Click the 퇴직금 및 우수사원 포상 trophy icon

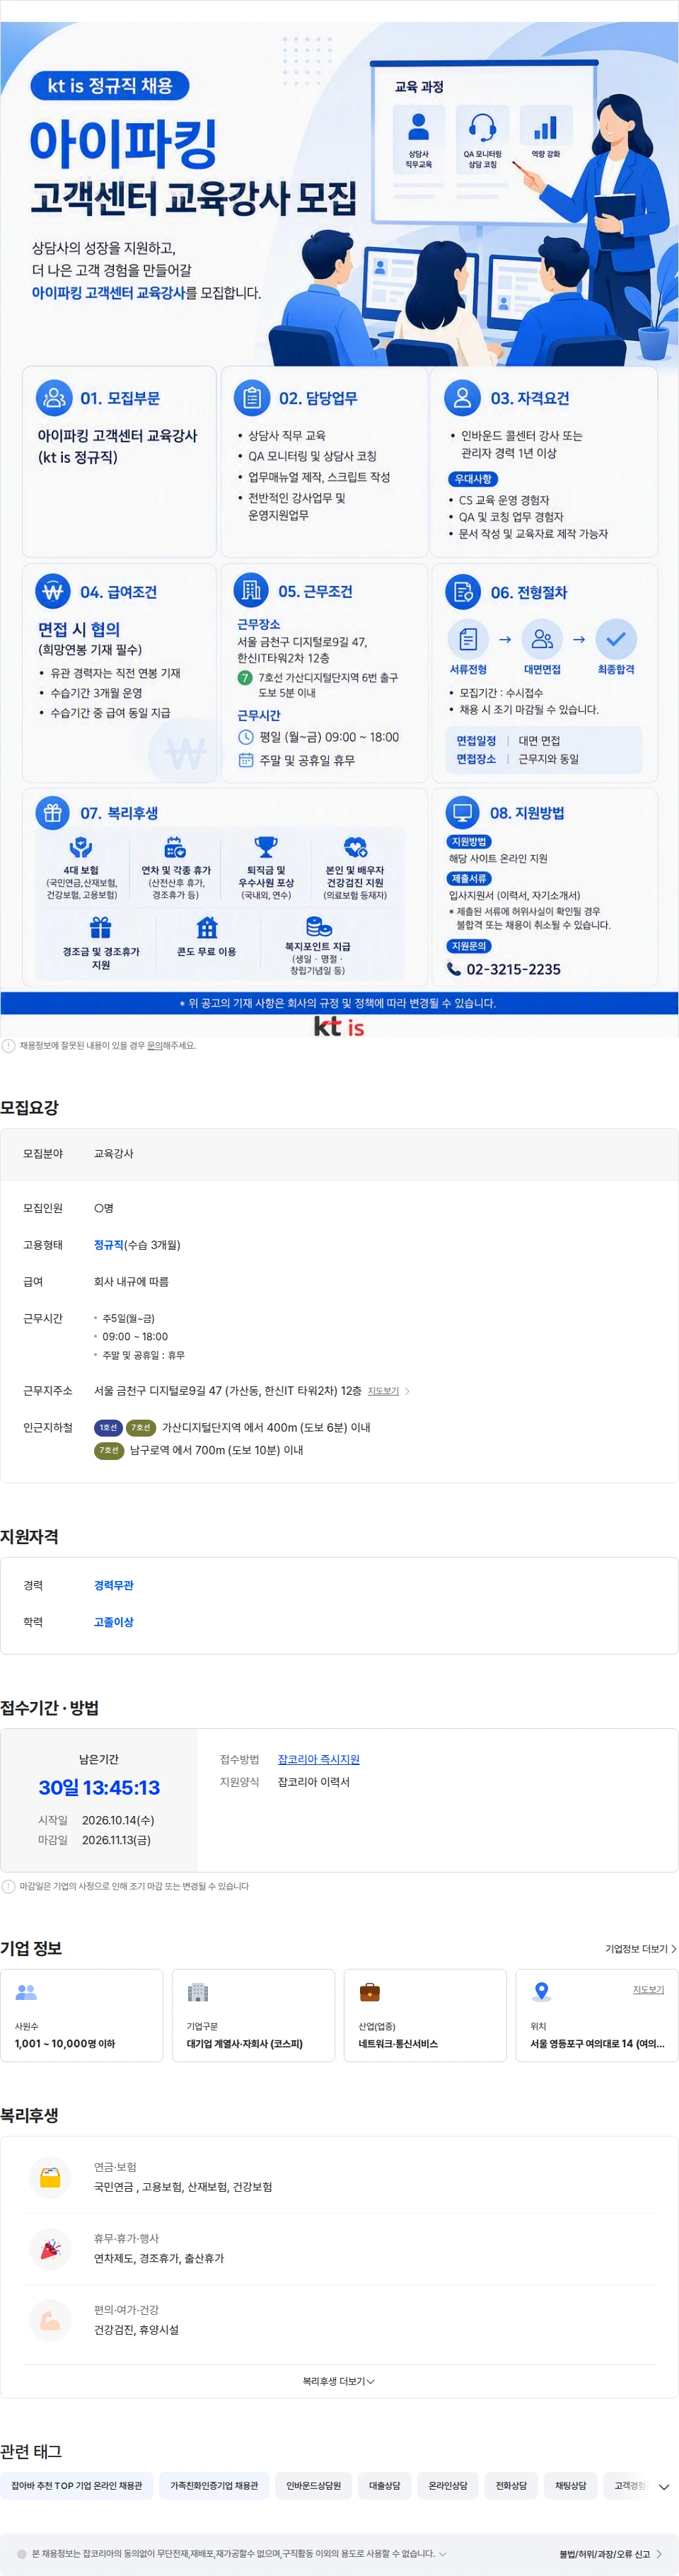[x=266, y=847]
